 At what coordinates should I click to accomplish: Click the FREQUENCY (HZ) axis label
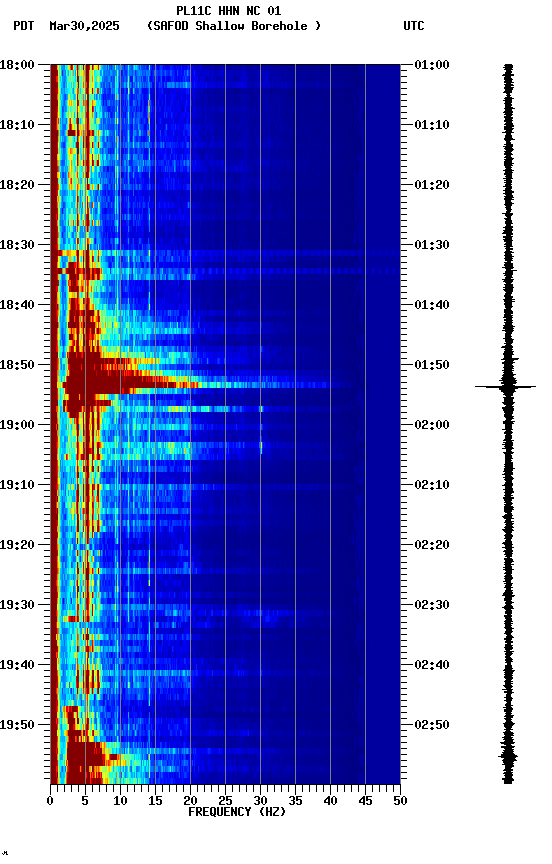point(237,813)
